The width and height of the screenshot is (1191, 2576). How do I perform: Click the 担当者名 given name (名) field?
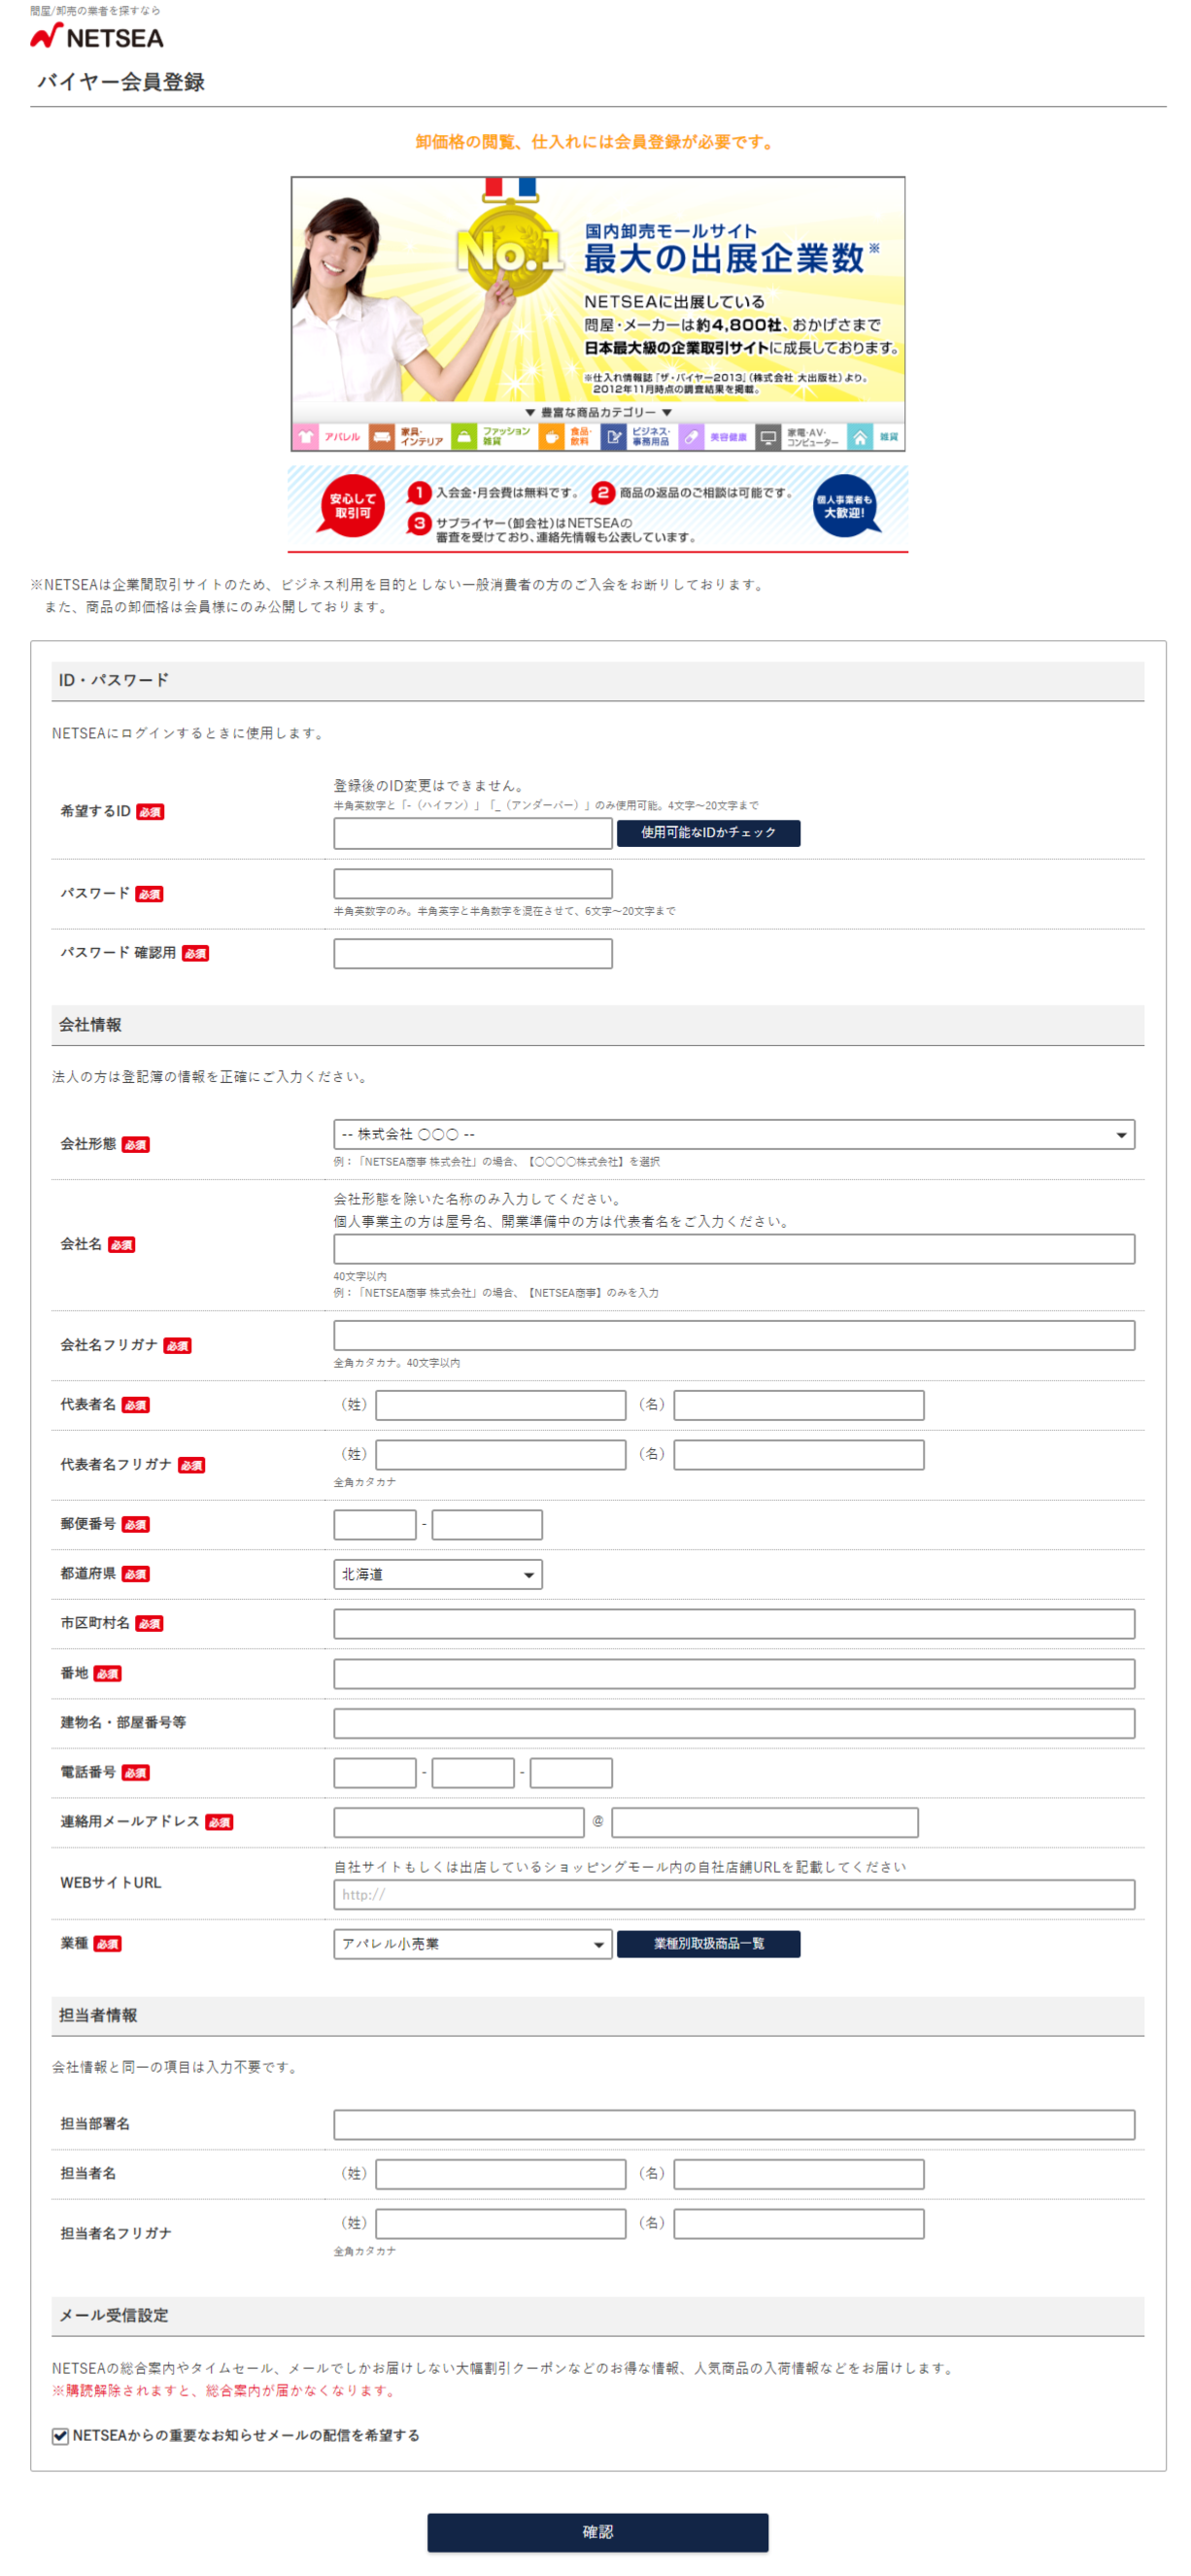coord(798,2174)
